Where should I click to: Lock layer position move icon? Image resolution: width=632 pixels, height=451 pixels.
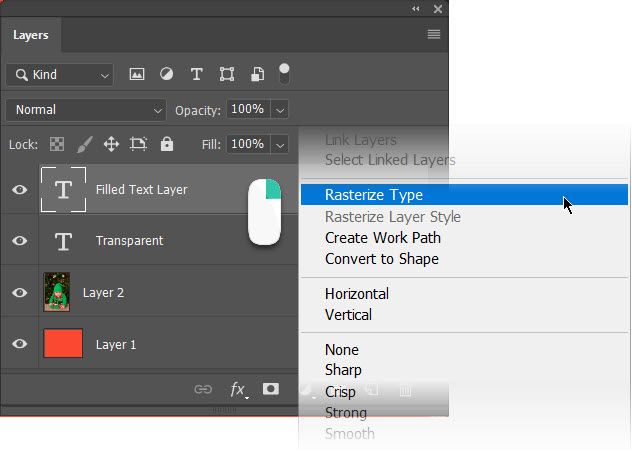point(111,144)
